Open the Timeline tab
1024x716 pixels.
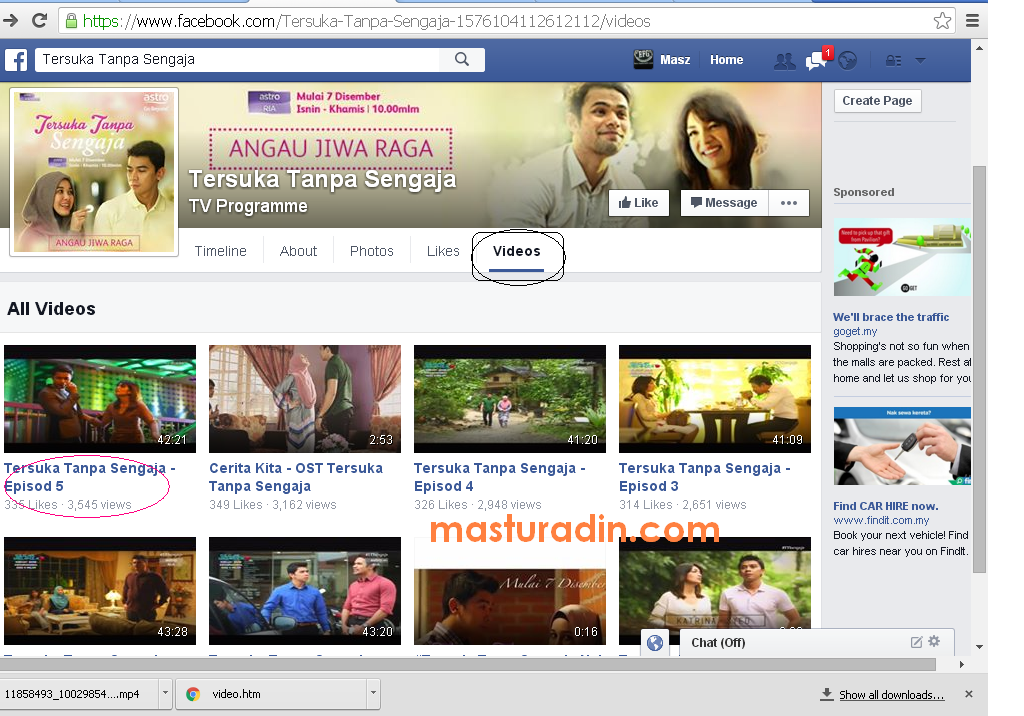point(221,251)
